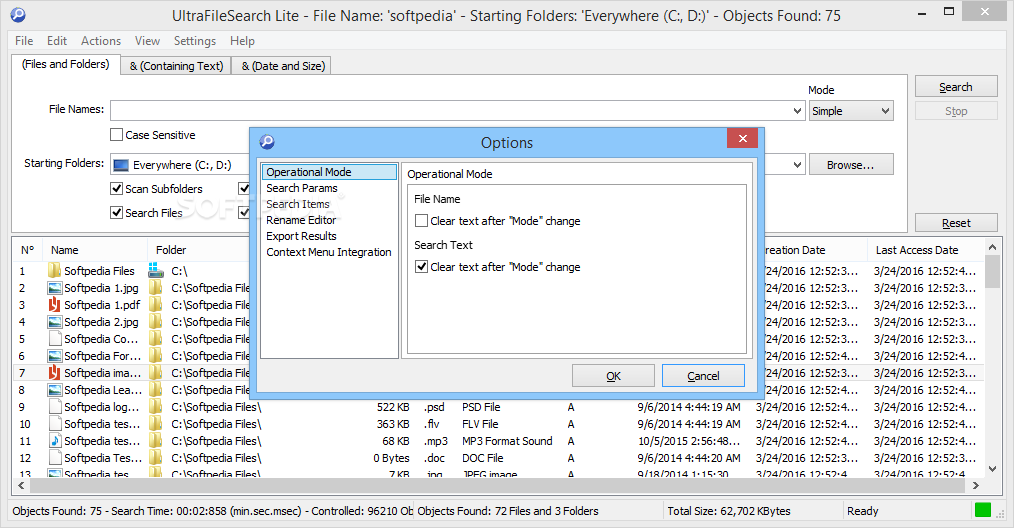Switch to the & (Containing Text) tab
The image size is (1014, 528).
click(x=176, y=66)
